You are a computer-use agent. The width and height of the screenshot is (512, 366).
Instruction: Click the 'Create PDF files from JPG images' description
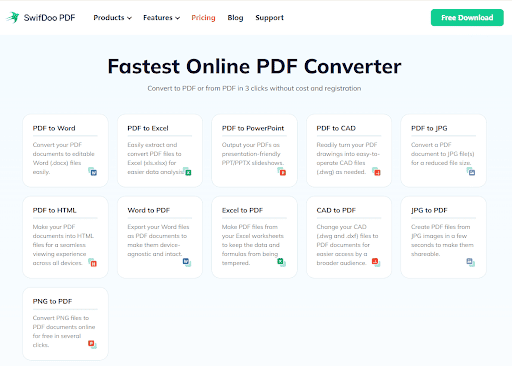442,240
